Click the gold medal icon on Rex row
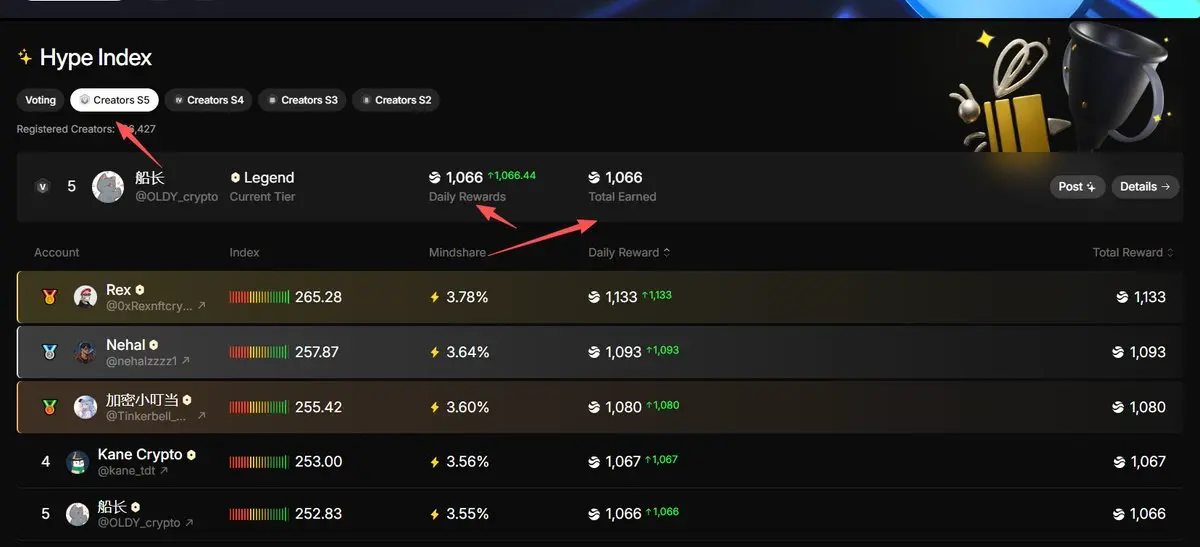This screenshot has height=547, width=1200. coord(49,297)
